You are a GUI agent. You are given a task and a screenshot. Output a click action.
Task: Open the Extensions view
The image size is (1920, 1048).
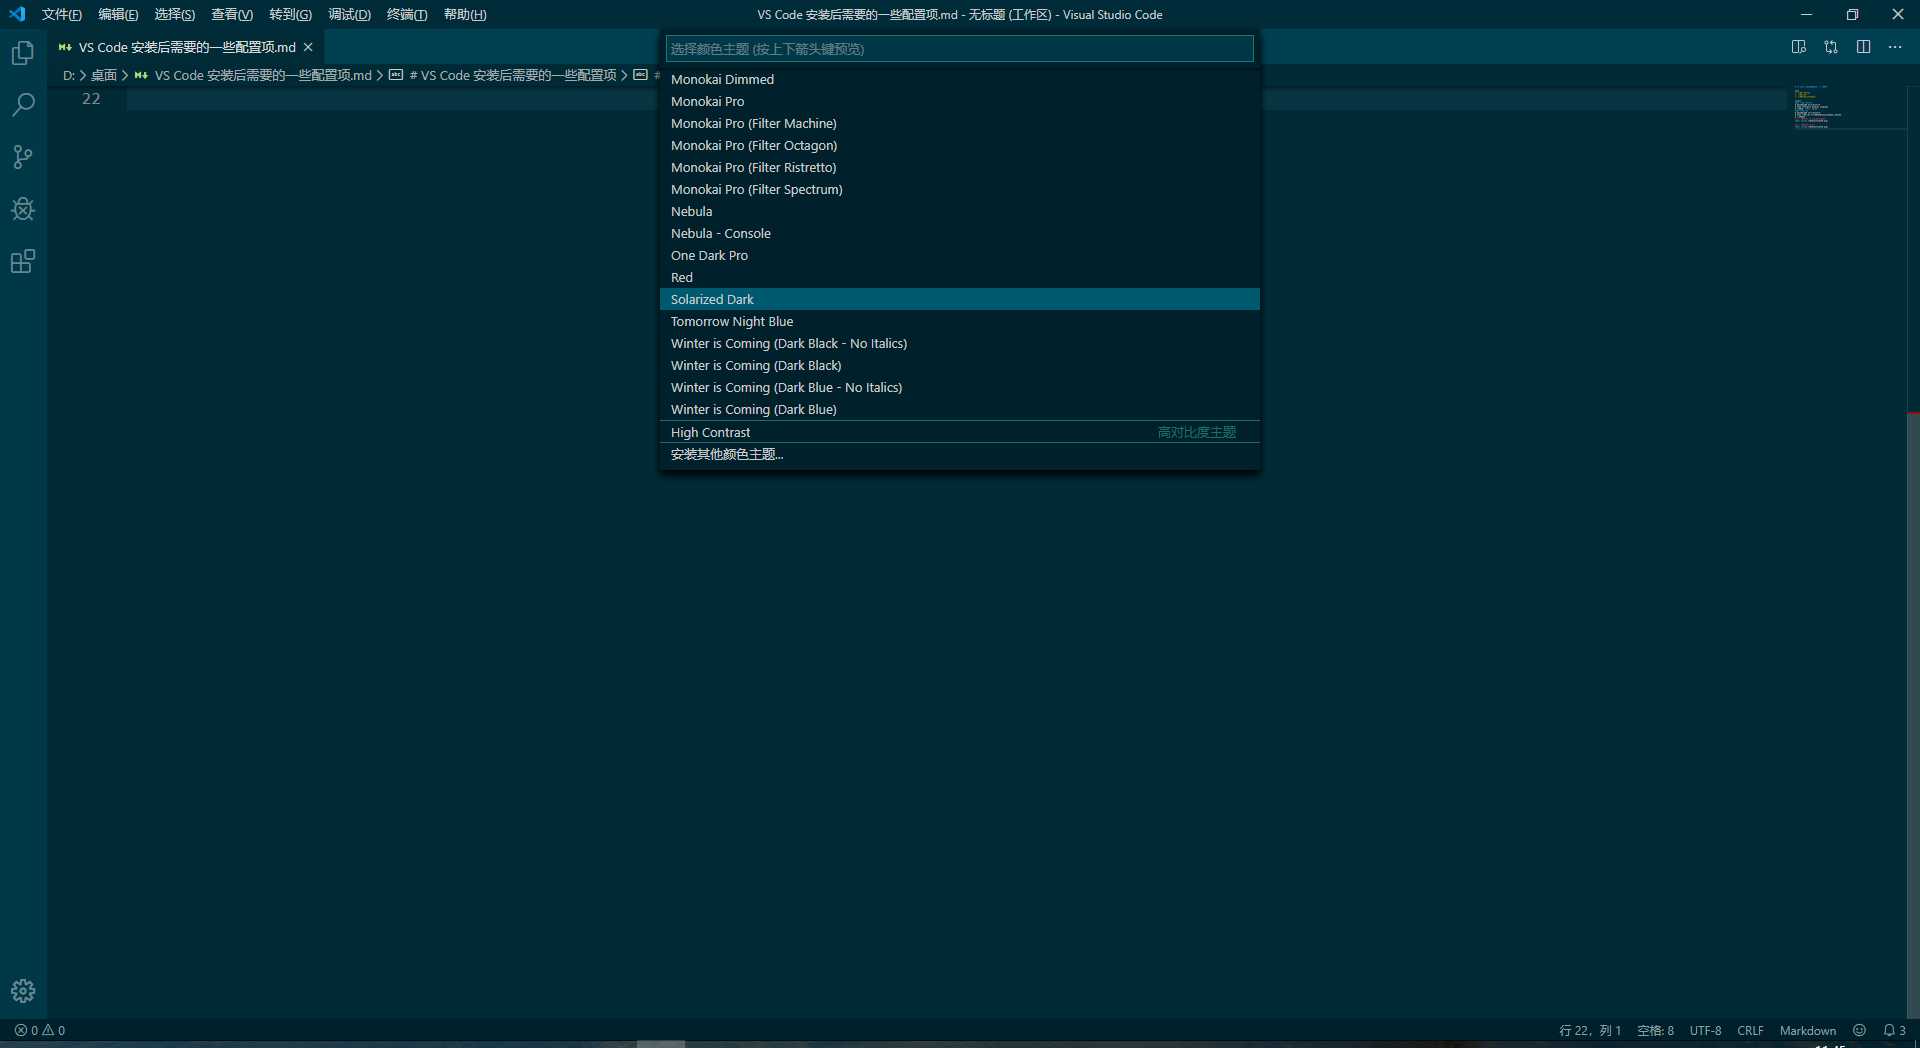23,262
